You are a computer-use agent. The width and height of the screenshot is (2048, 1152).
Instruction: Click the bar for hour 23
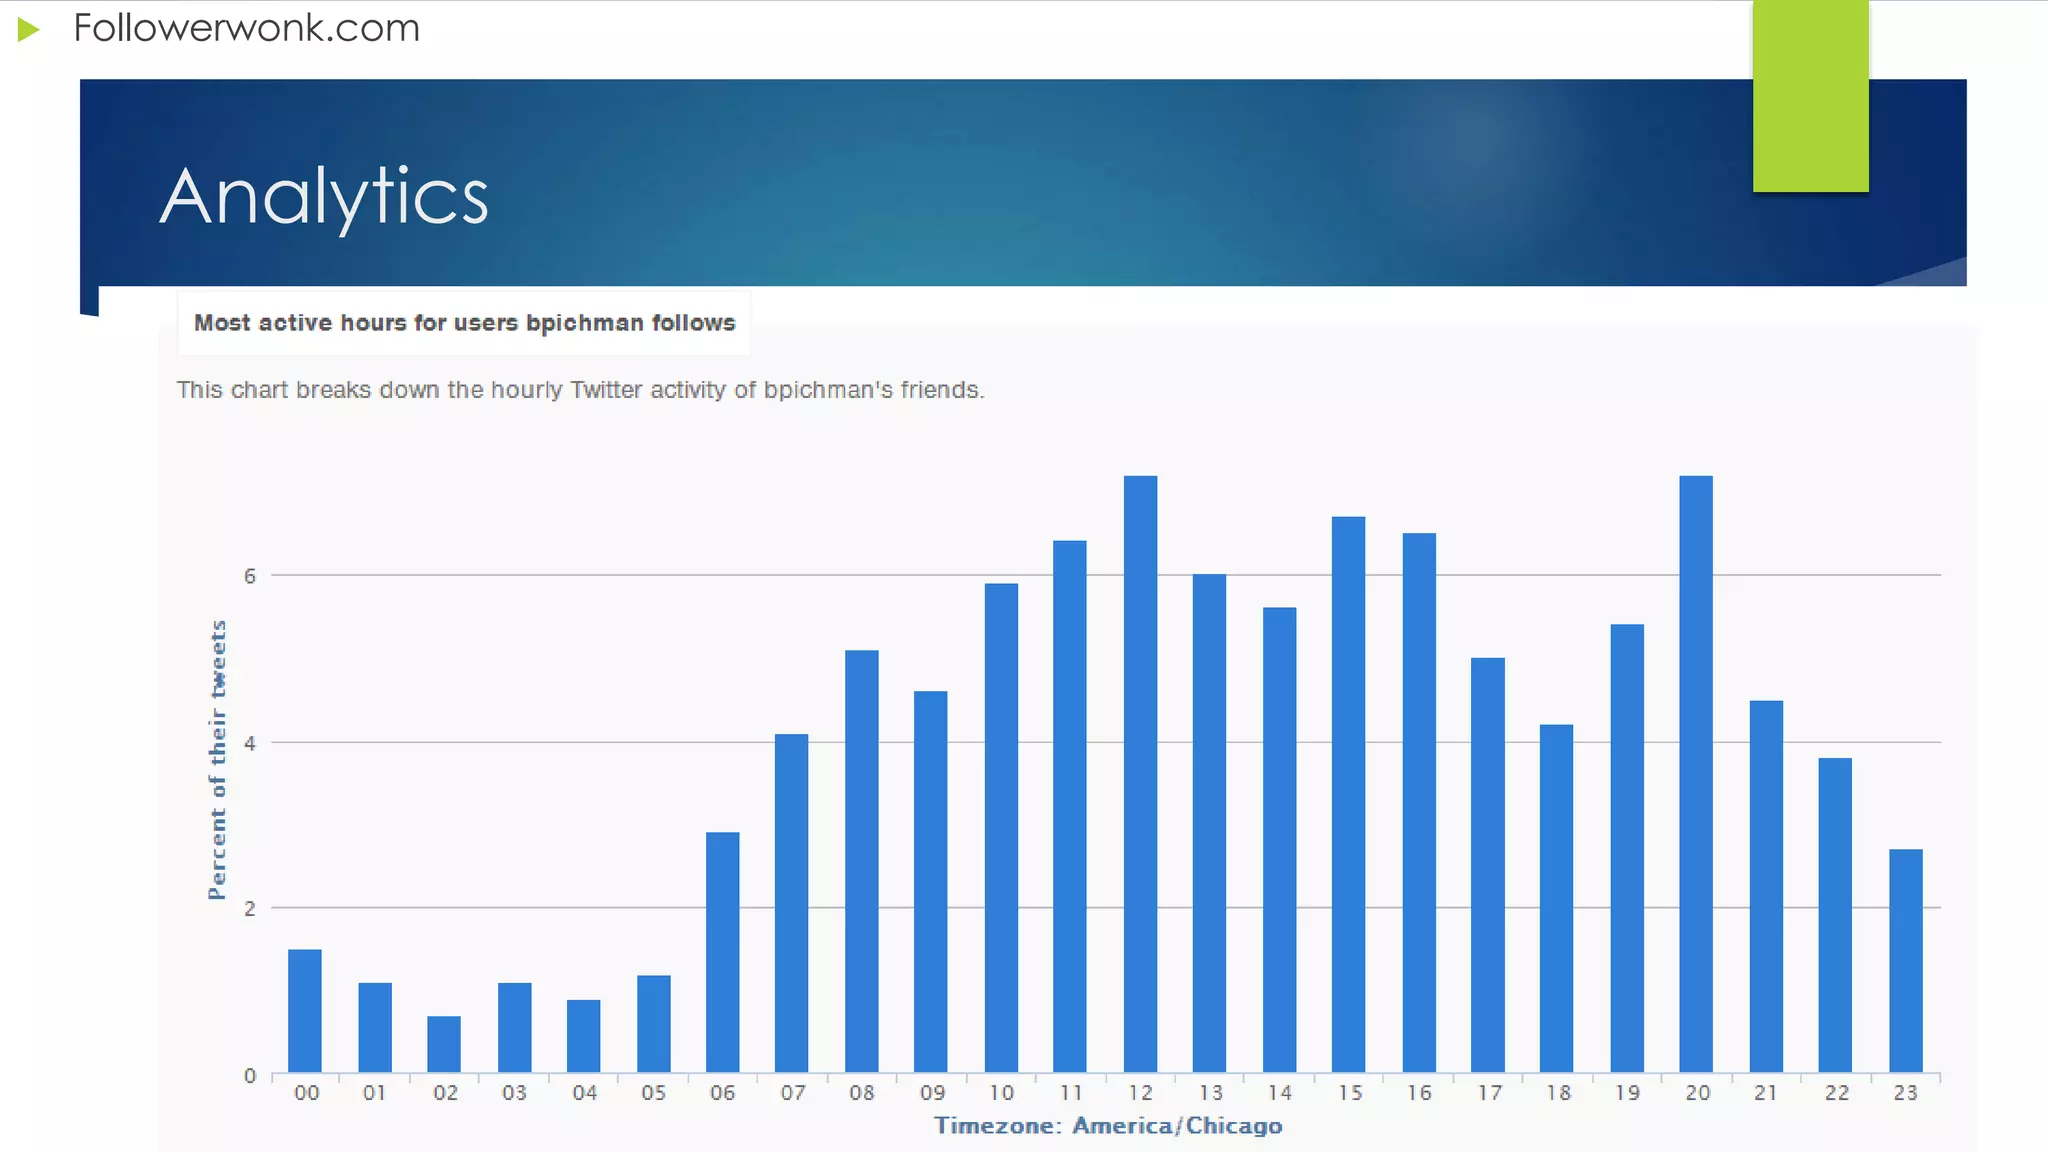(x=1905, y=960)
